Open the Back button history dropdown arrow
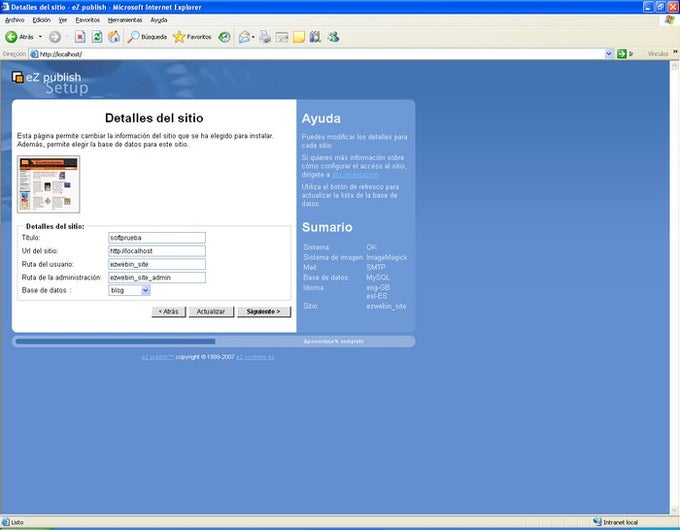Image resolution: width=680 pixels, height=530 pixels. coord(40,37)
